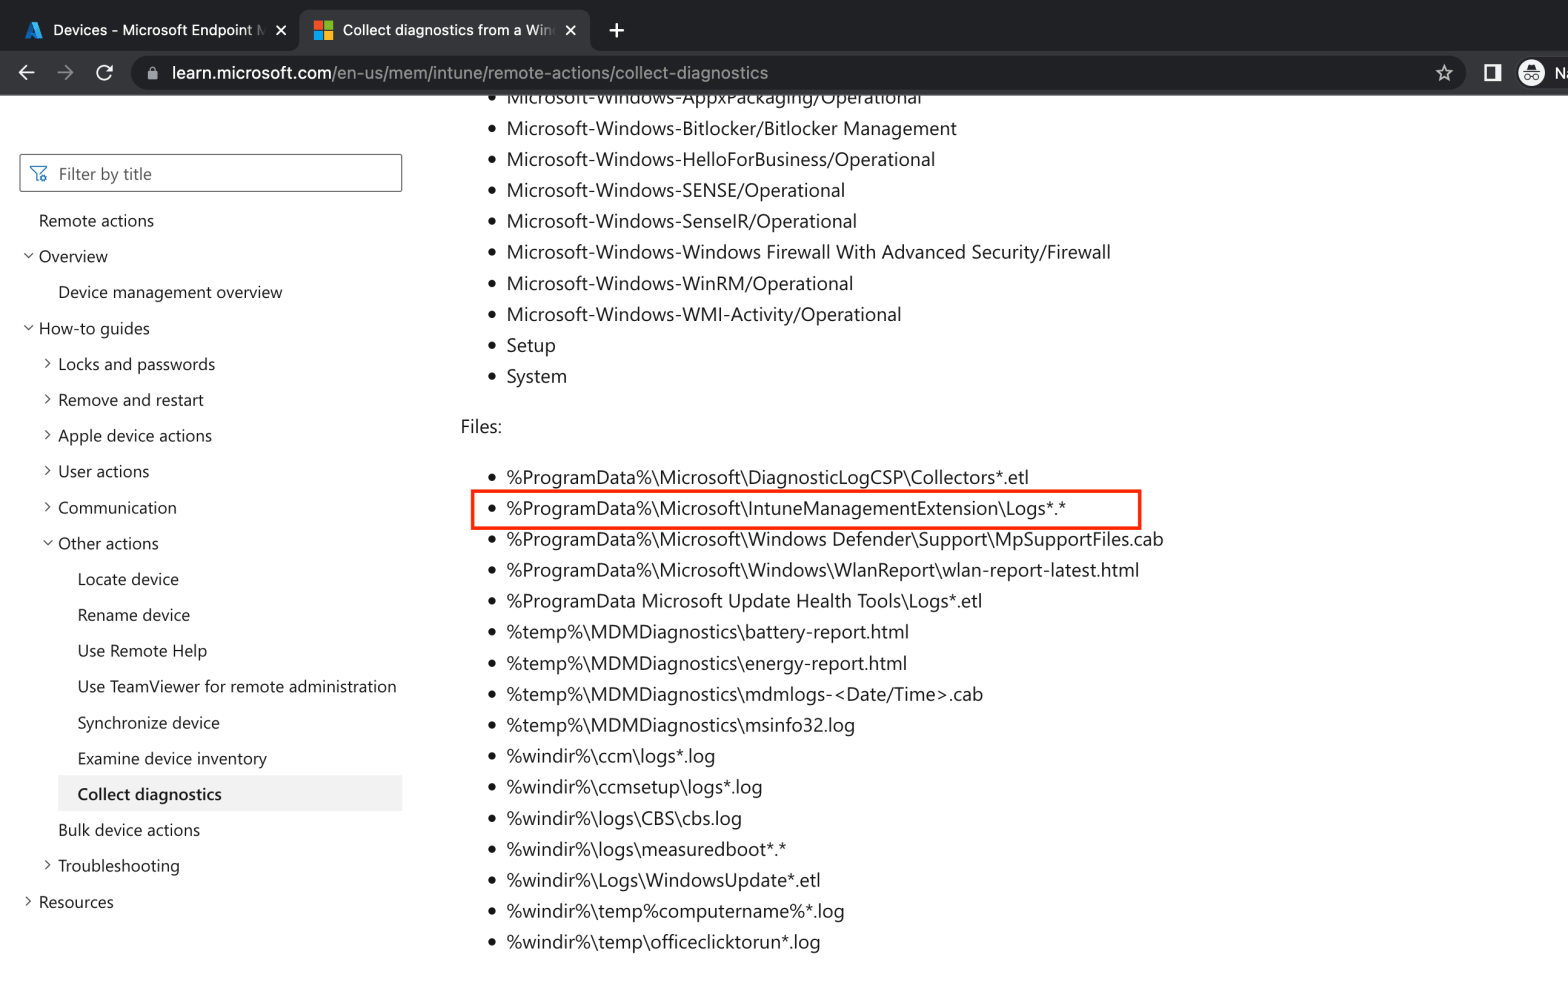Image resolution: width=1568 pixels, height=997 pixels.
Task: Click the browser forward arrow
Action: (65, 73)
